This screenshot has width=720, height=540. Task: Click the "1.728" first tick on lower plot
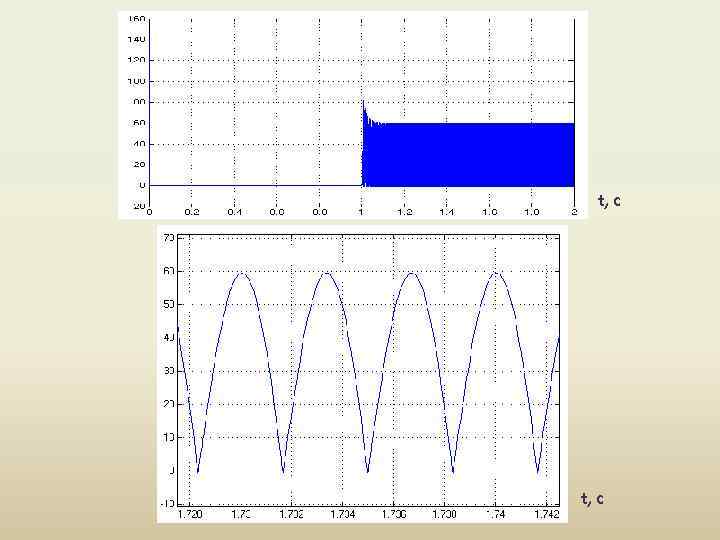coord(190,514)
